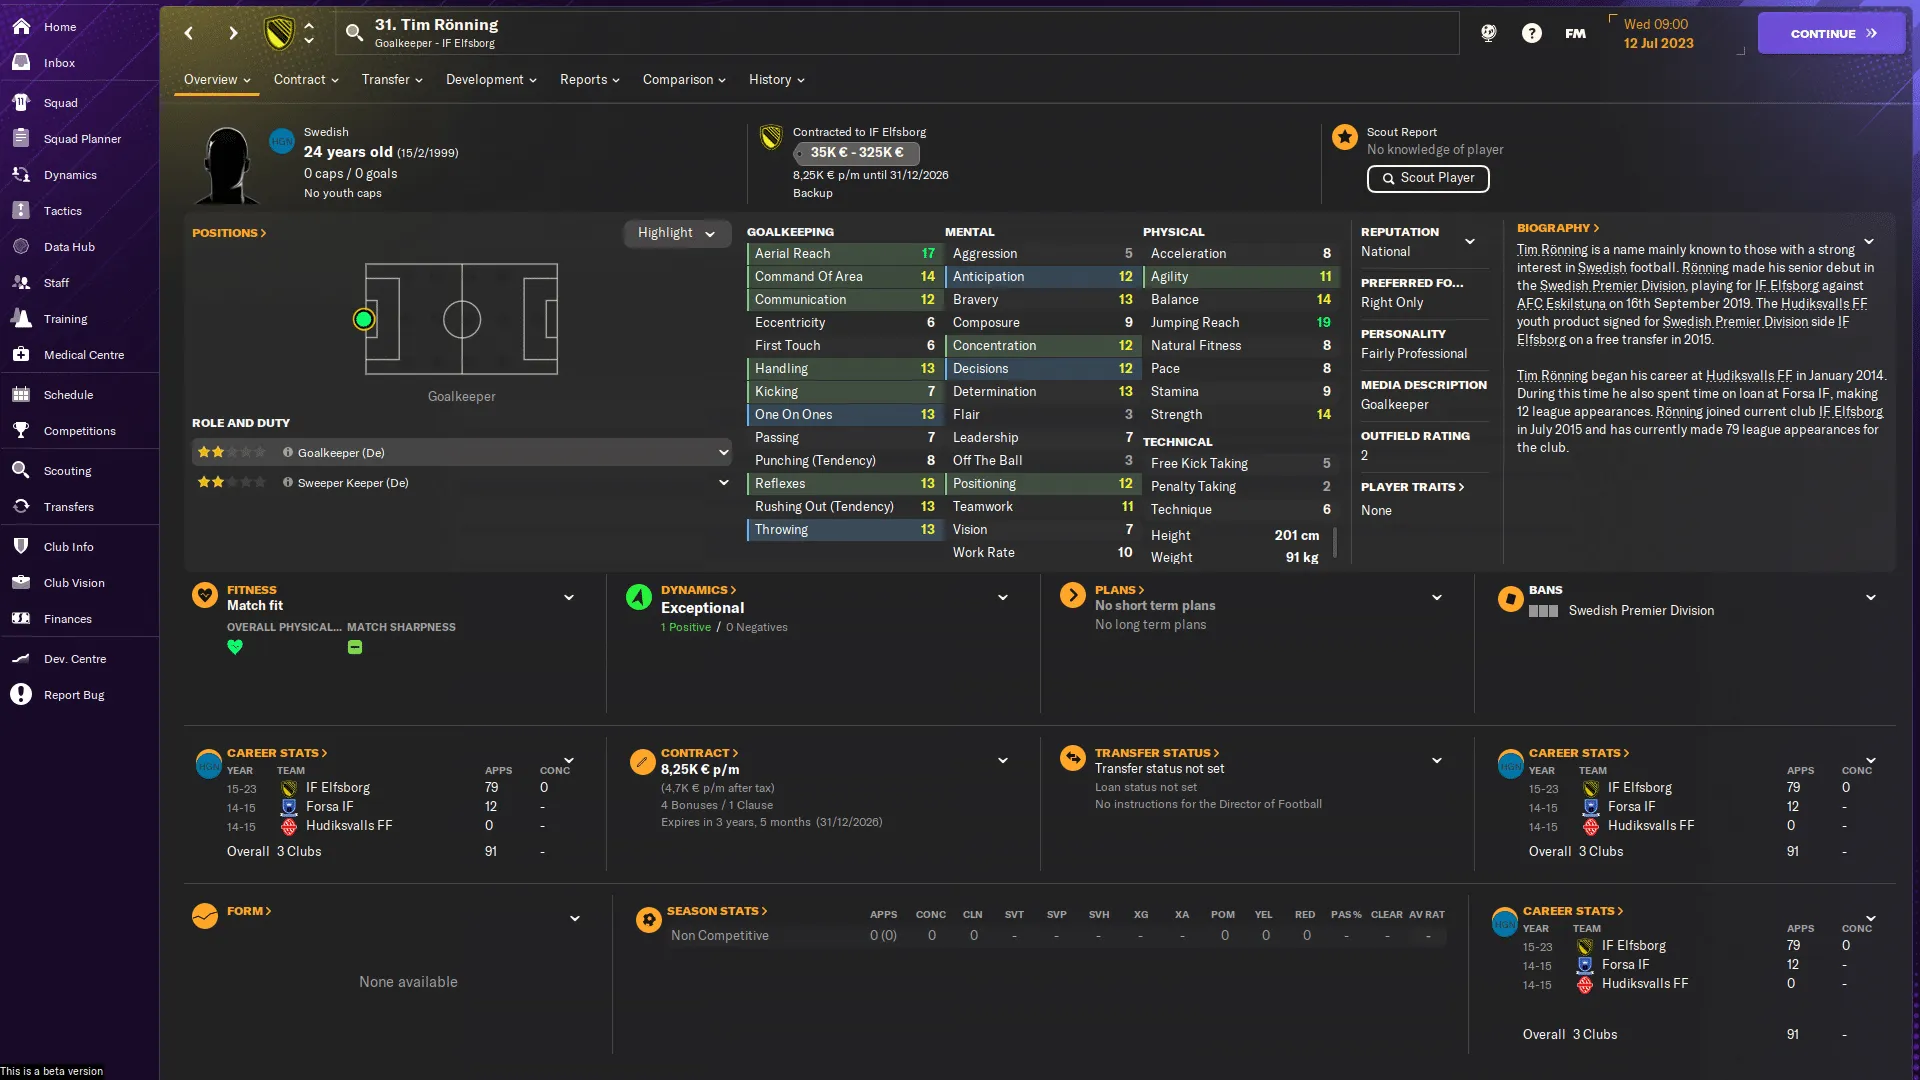
Task: Open the Contract tab menu
Action: click(x=306, y=80)
